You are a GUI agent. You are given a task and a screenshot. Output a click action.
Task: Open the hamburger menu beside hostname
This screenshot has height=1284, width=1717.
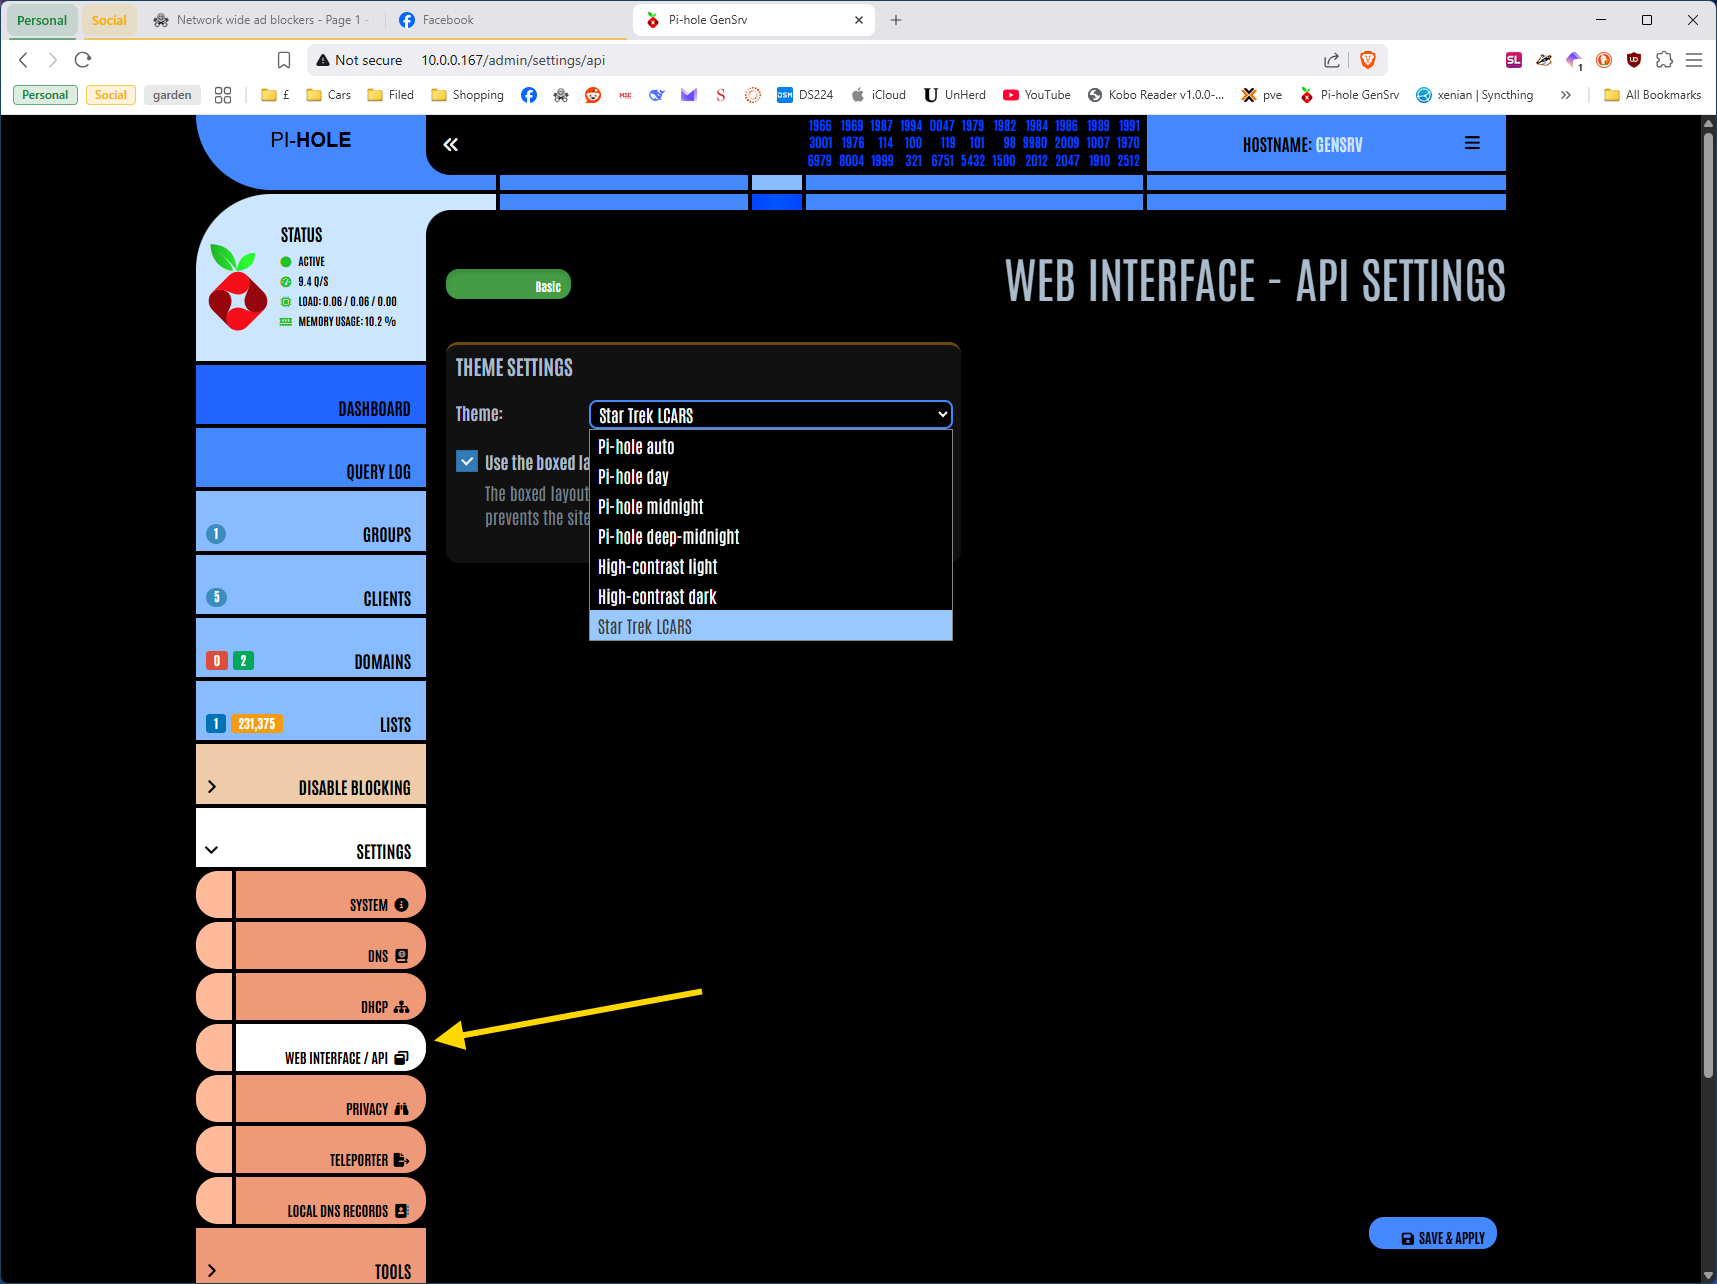click(1472, 144)
